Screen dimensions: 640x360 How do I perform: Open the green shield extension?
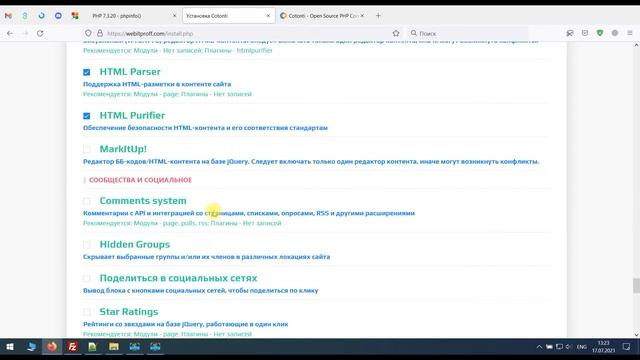pyautogui.click(x=600, y=33)
